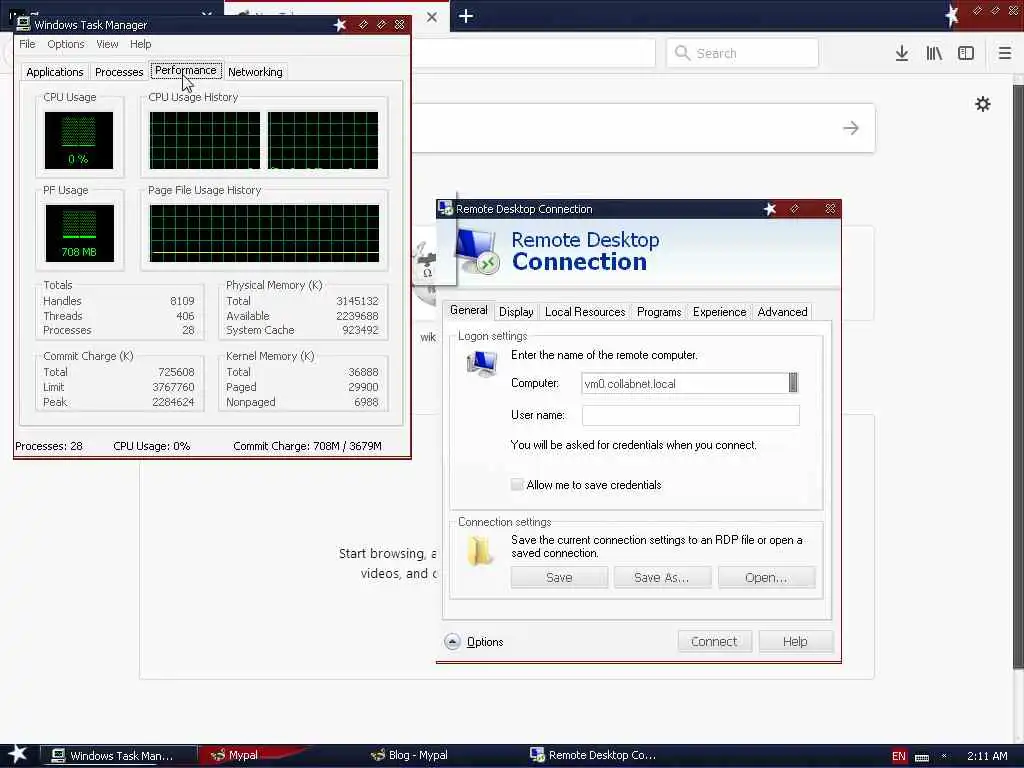
Task: Open Firefox Downloads arrow icon
Action: (x=901, y=54)
